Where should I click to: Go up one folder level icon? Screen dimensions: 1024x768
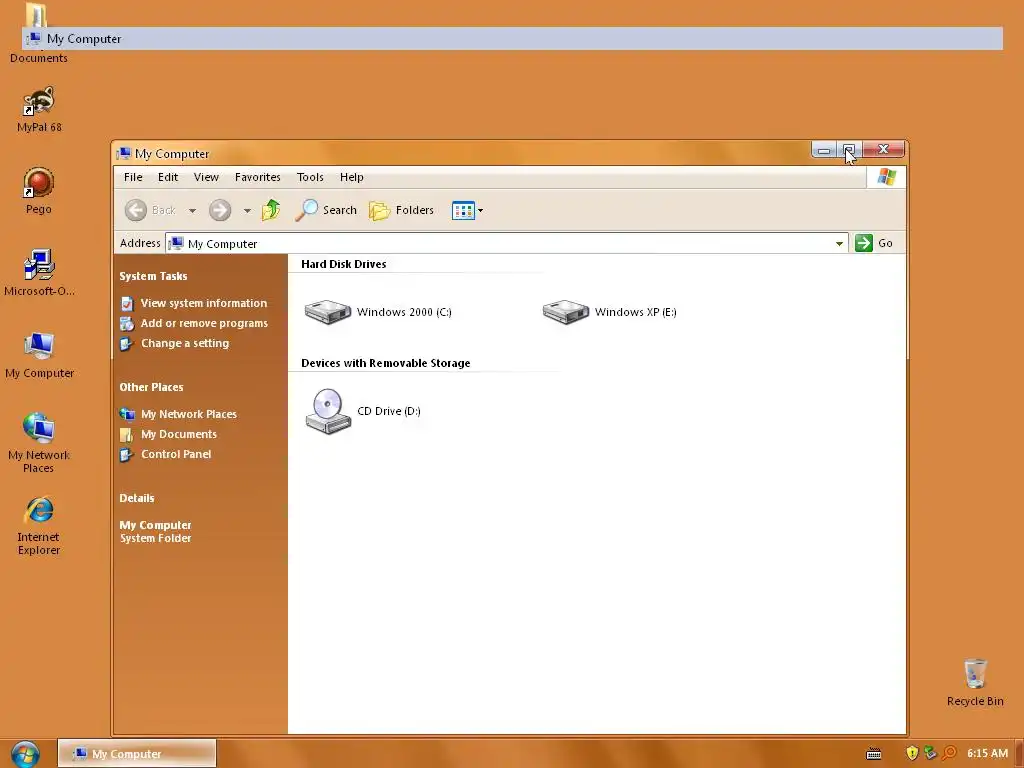coord(271,210)
